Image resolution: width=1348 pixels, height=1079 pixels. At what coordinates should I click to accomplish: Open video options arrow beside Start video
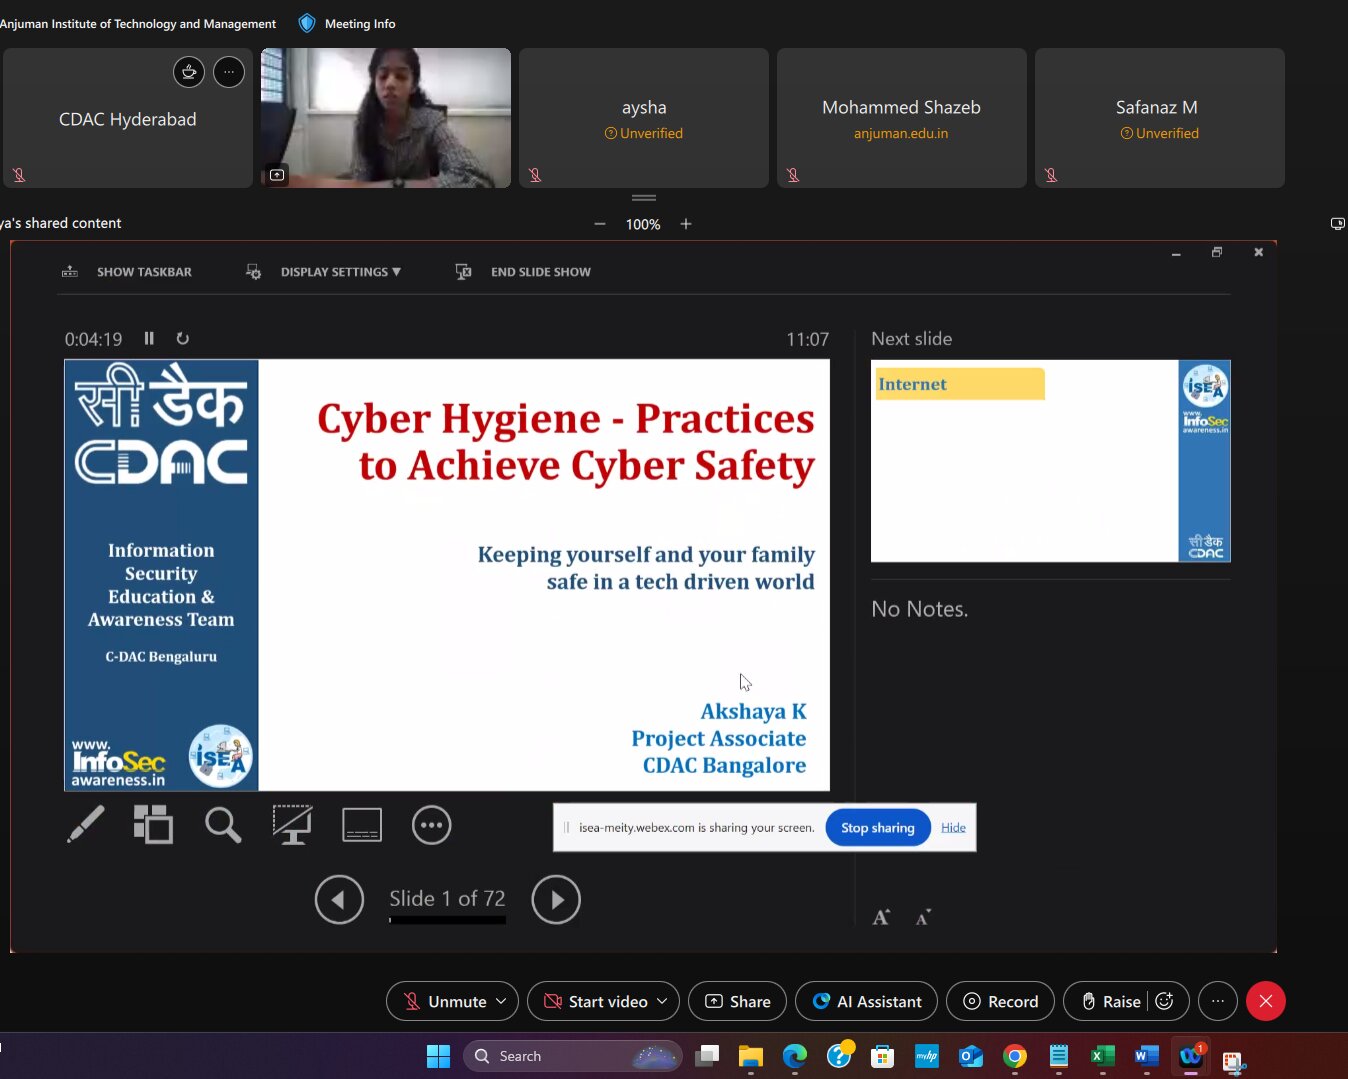[x=662, y=1001]
